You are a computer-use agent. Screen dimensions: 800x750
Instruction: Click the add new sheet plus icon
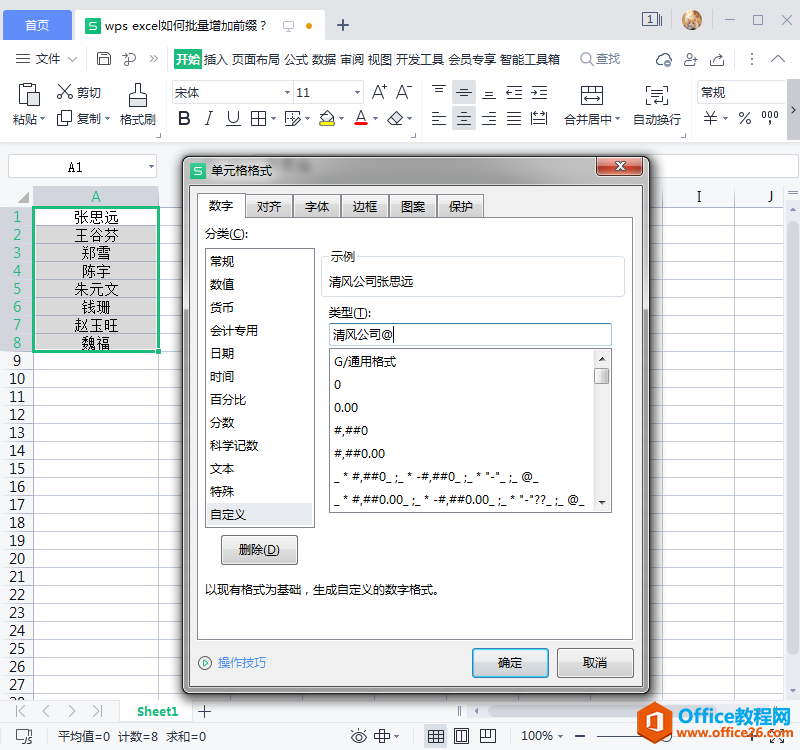click(x=205, y=711)
